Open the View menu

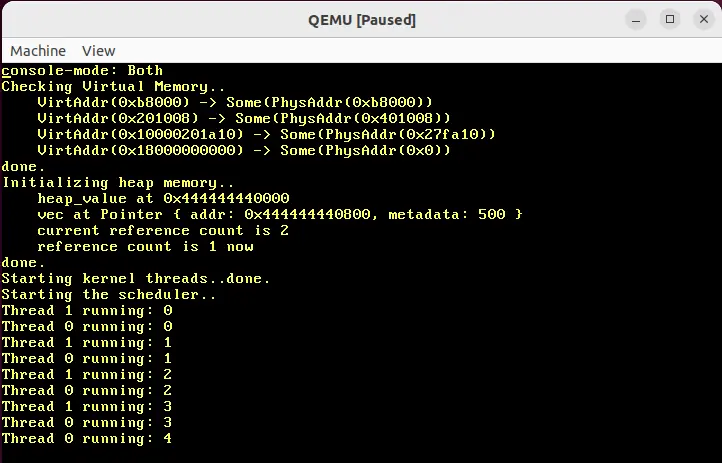click(98, 50)
